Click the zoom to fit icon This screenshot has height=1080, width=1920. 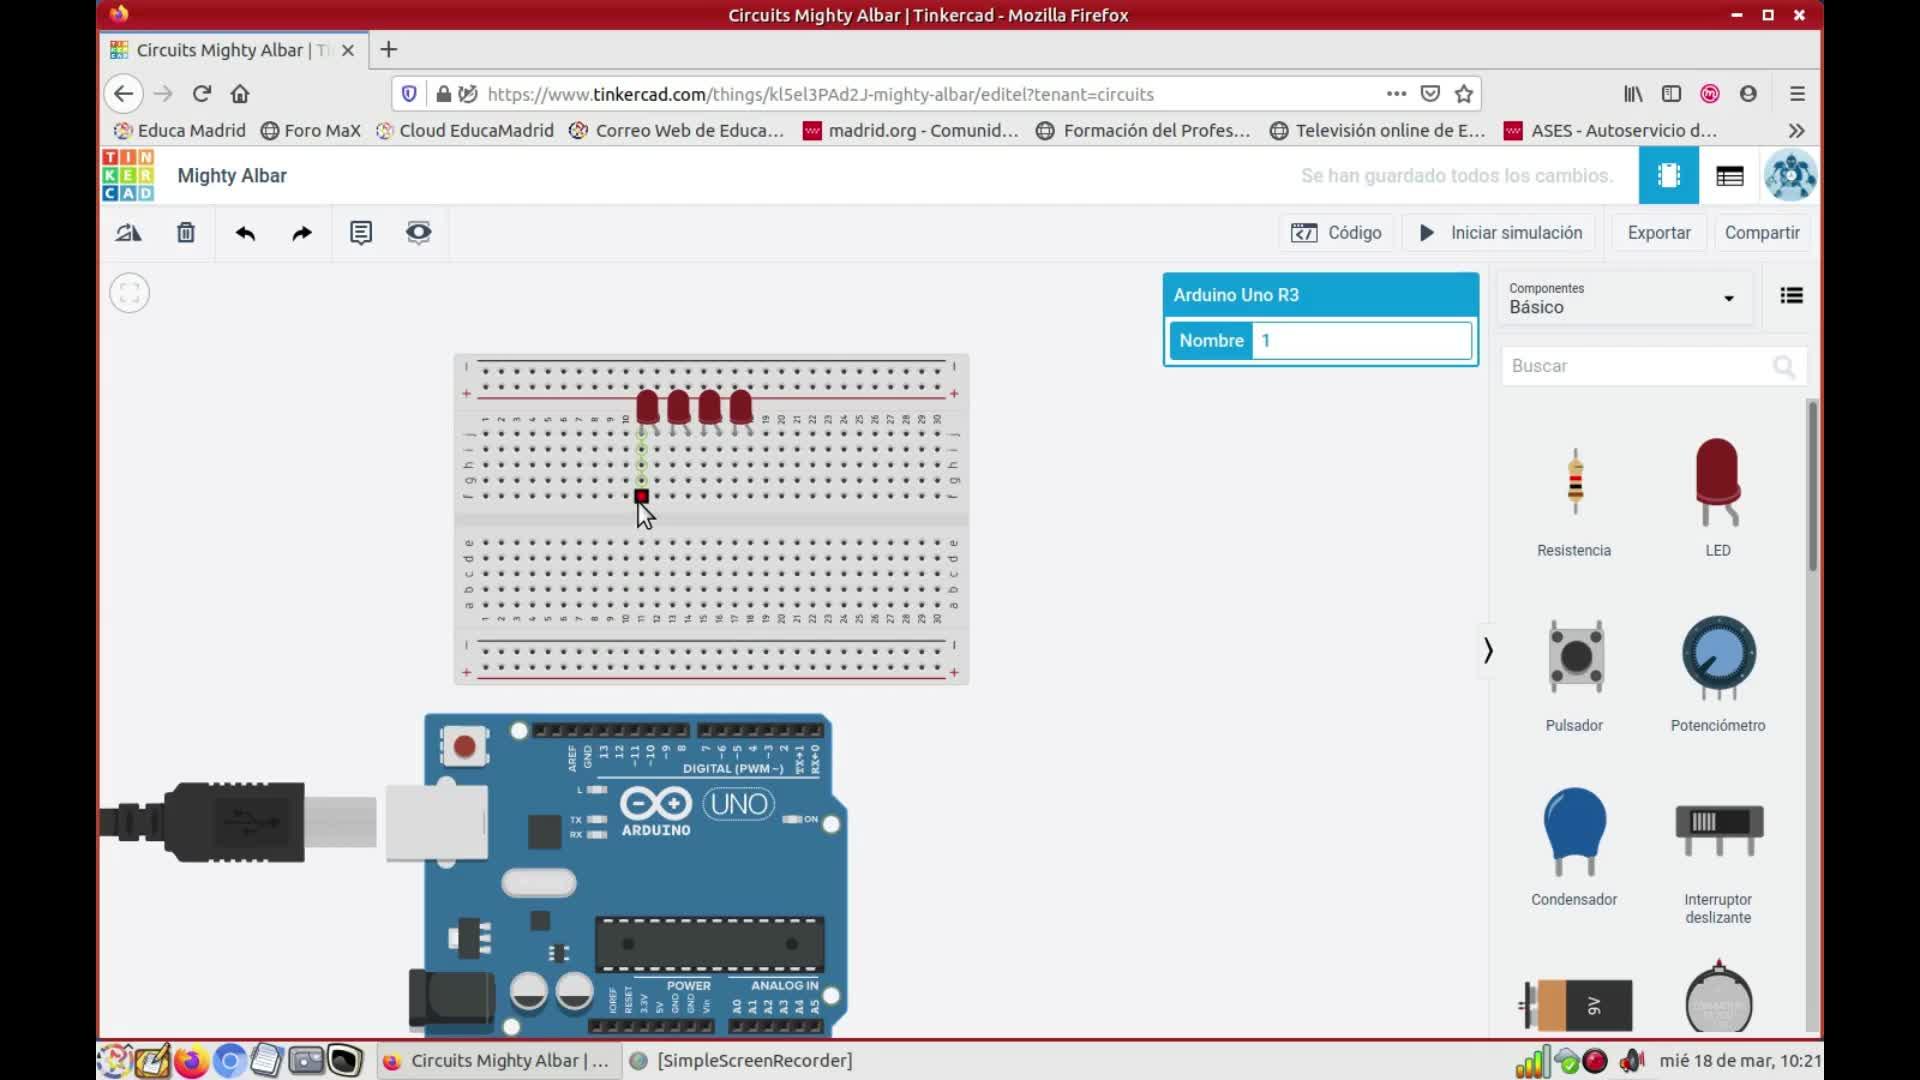pos(129,293)
